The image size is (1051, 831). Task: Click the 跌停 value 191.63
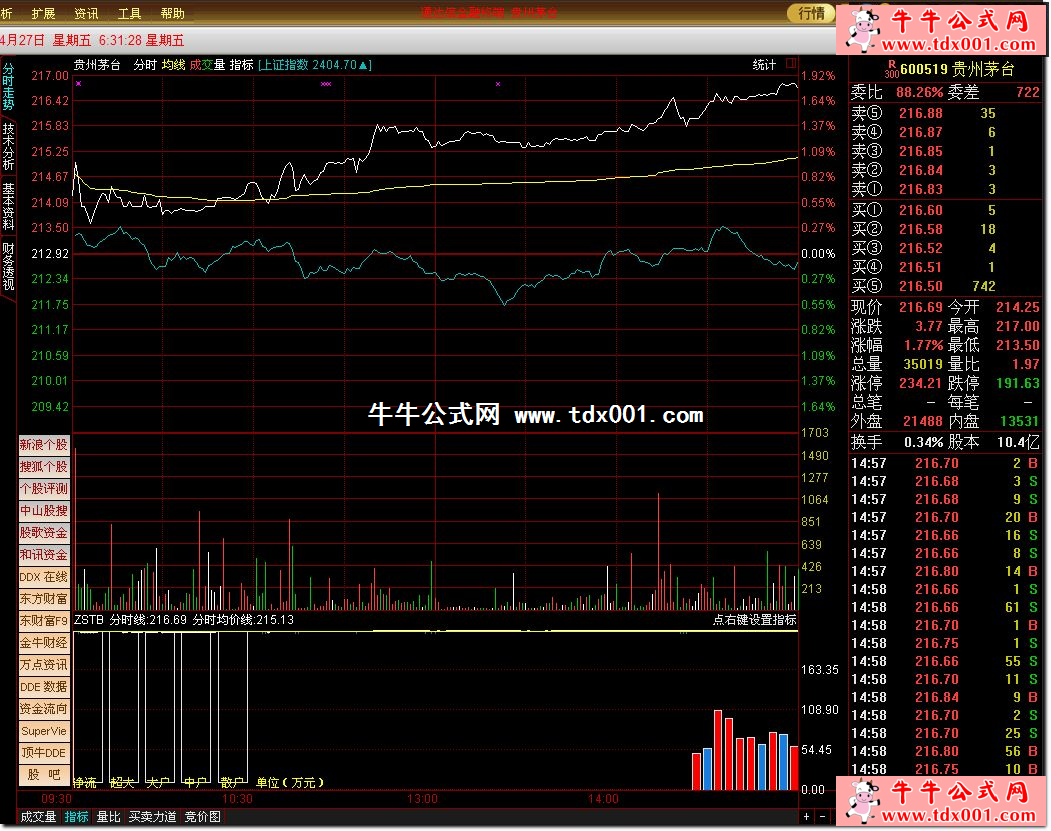pos(1017,383)
